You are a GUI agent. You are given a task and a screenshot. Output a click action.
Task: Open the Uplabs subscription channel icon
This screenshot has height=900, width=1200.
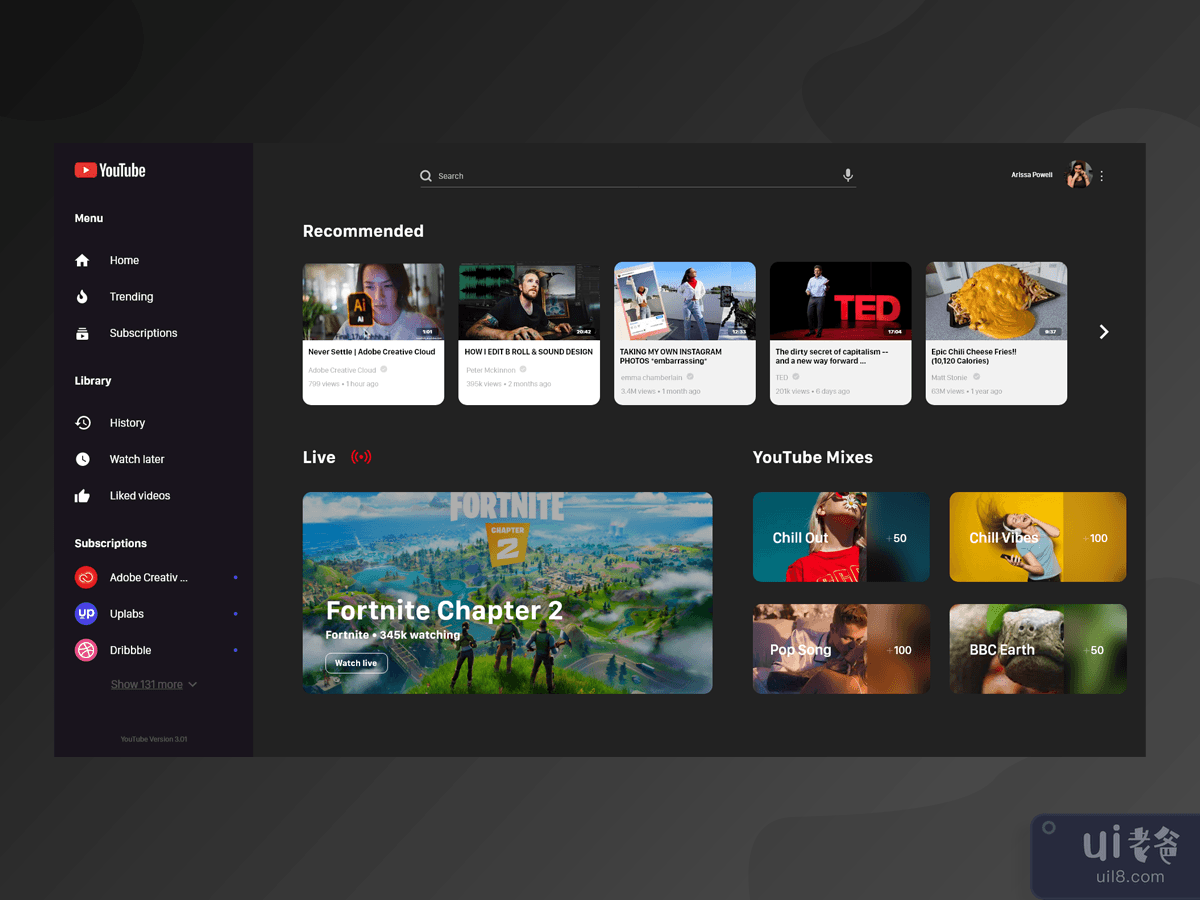(x=86, y=614)
